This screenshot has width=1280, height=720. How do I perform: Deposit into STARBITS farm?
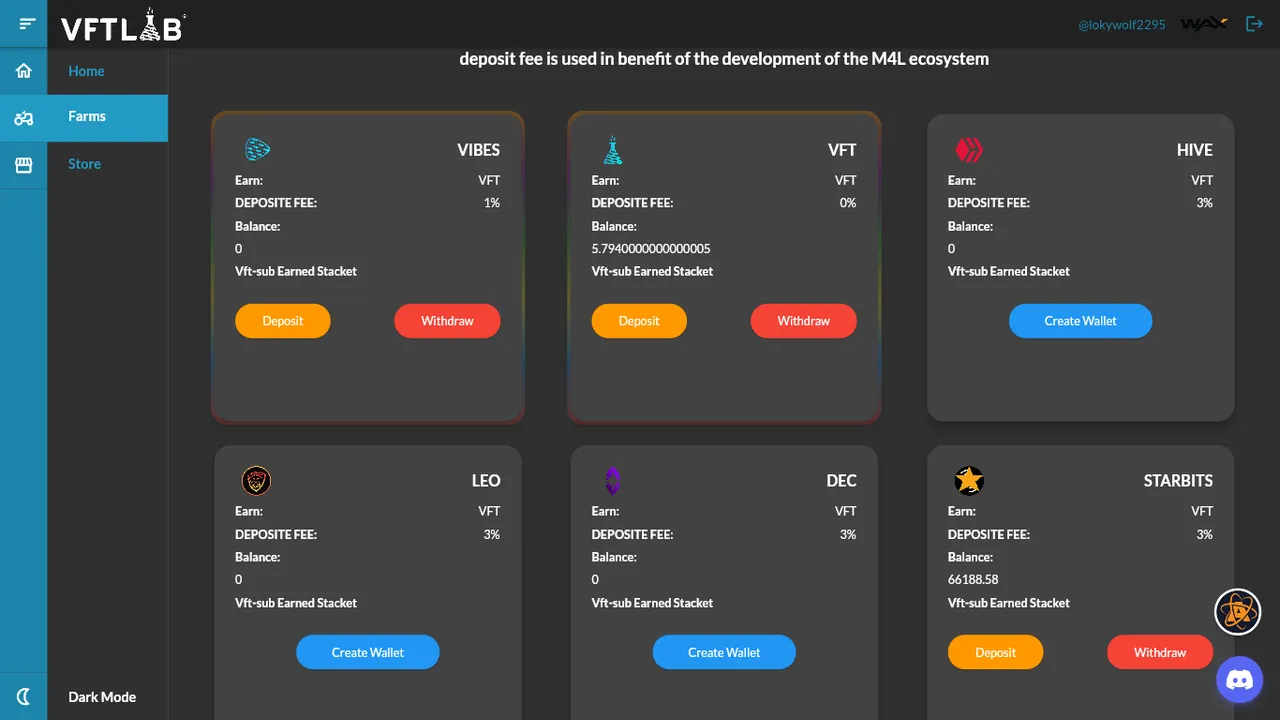(995, 652)
